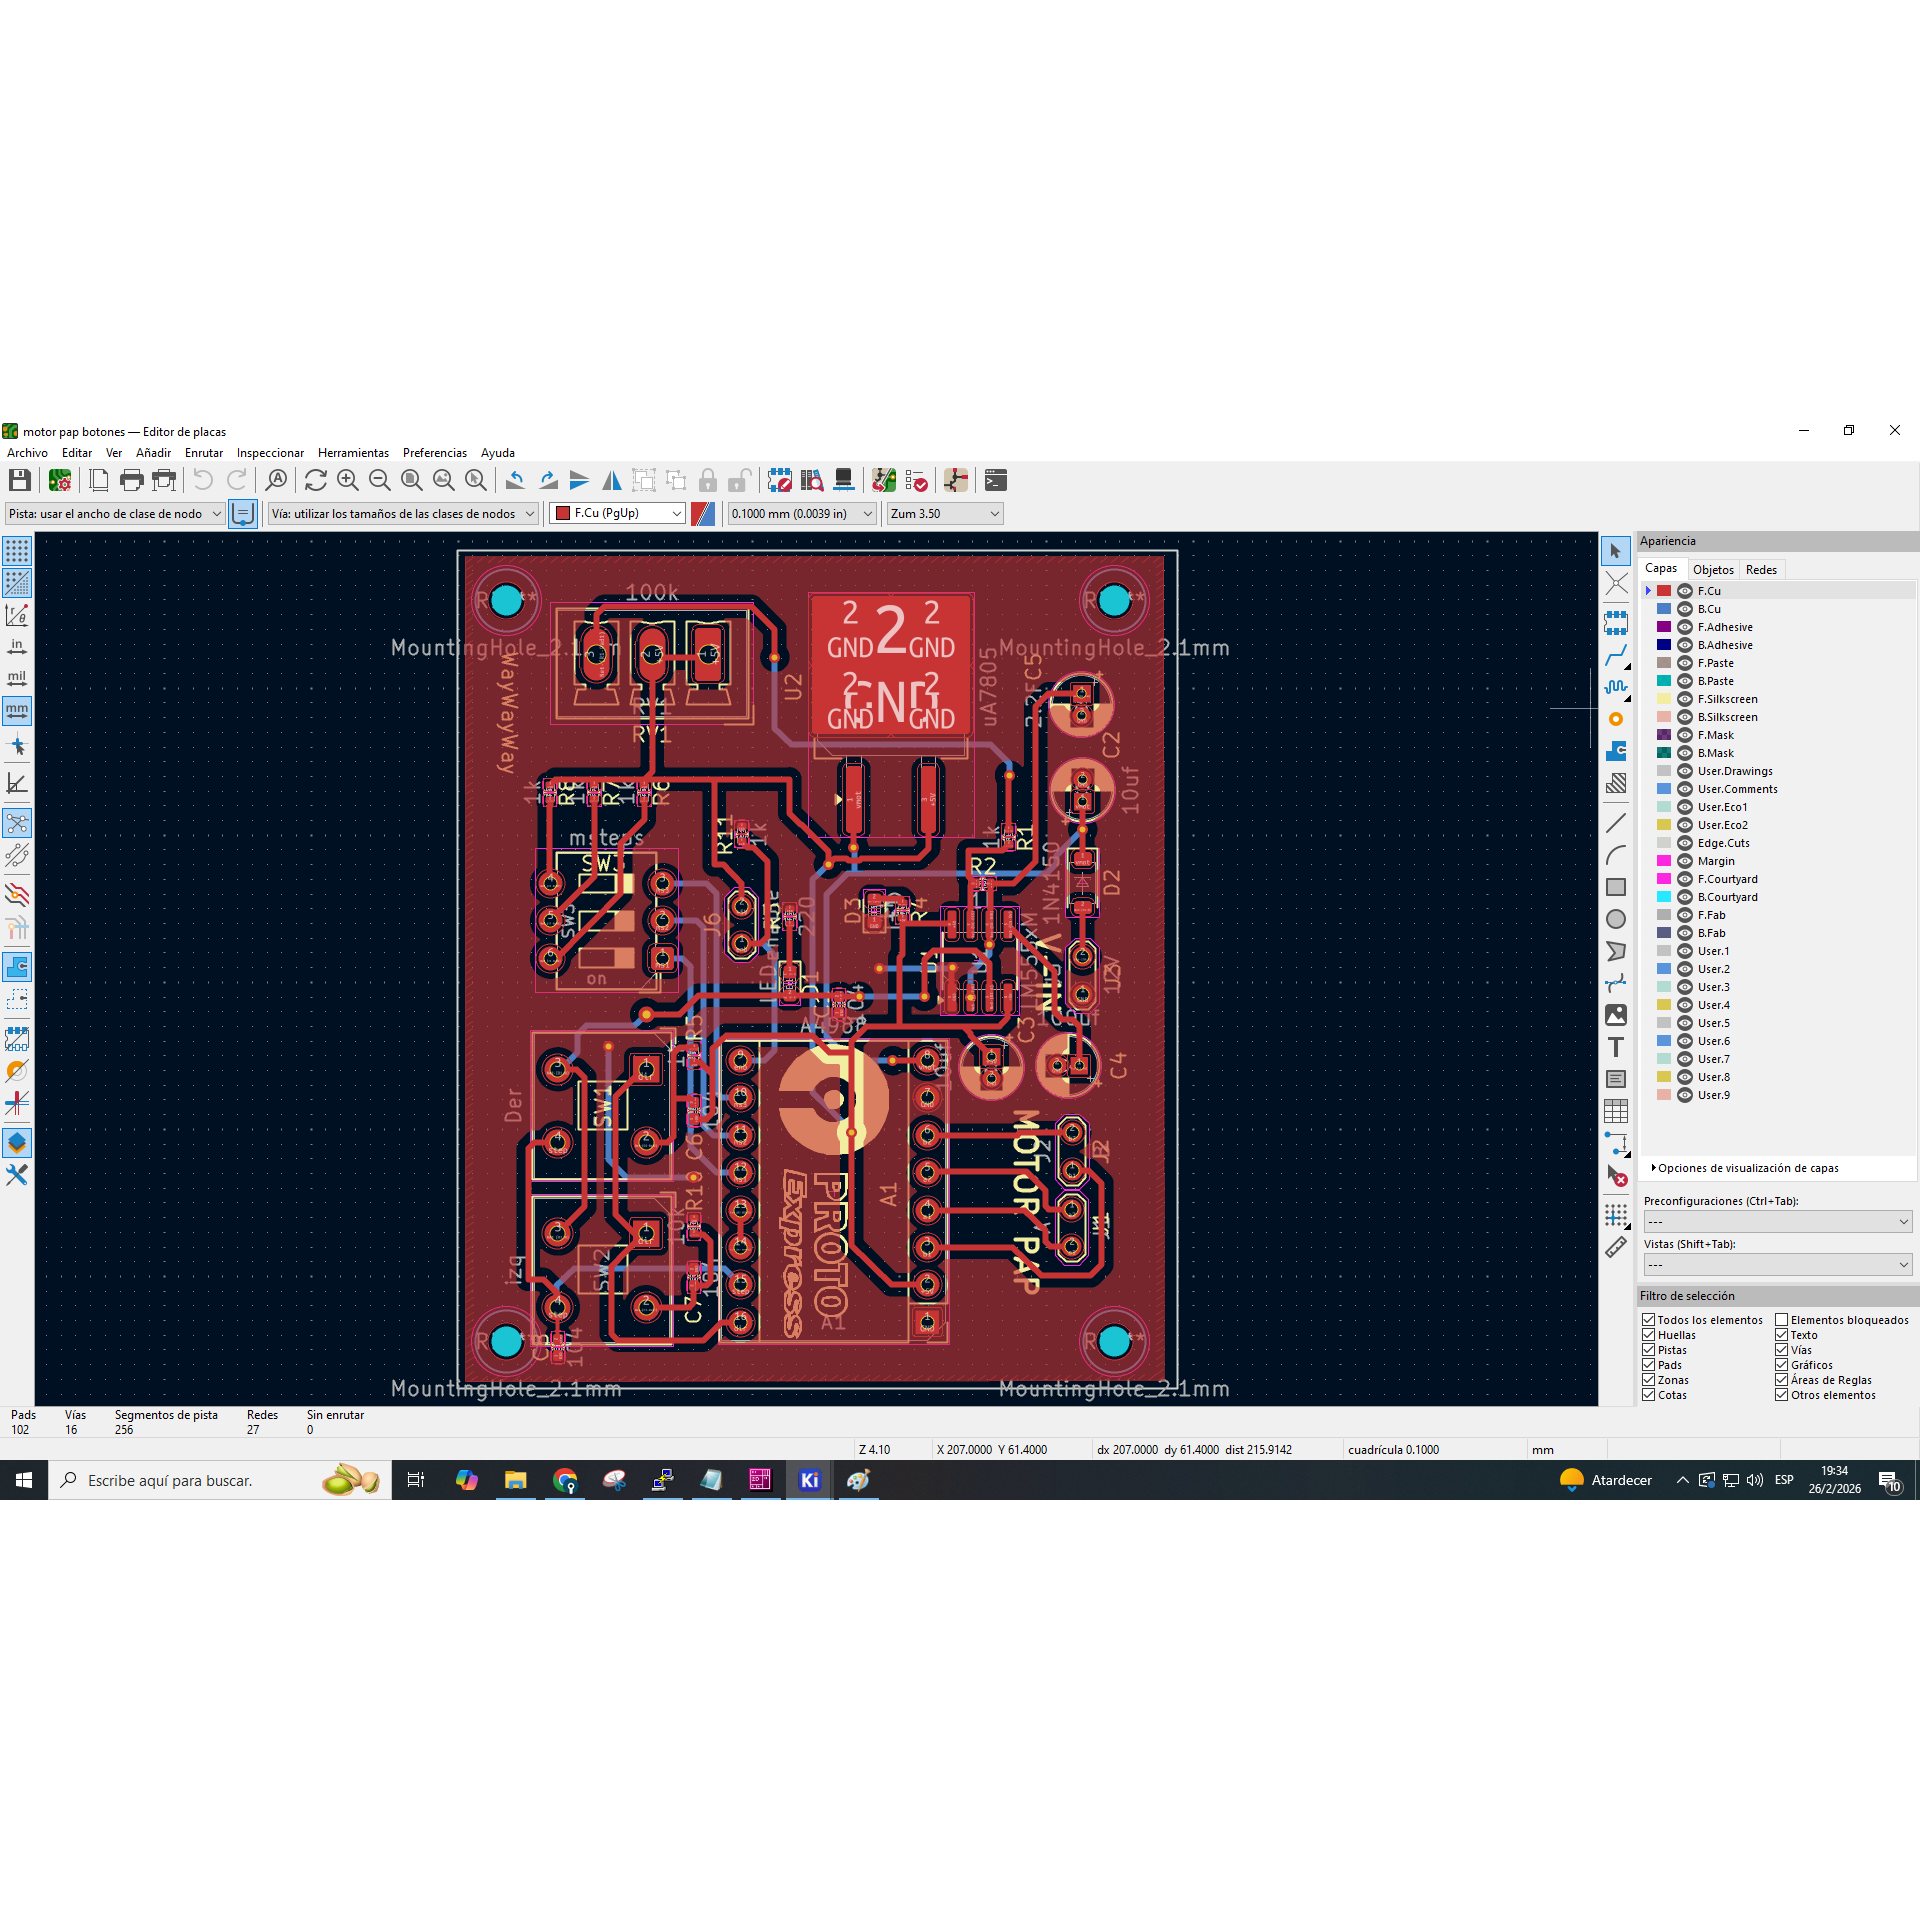Hide the B.Cu layer
Viewport: 1920px width, 1920px height.
tap(1685, 609)
